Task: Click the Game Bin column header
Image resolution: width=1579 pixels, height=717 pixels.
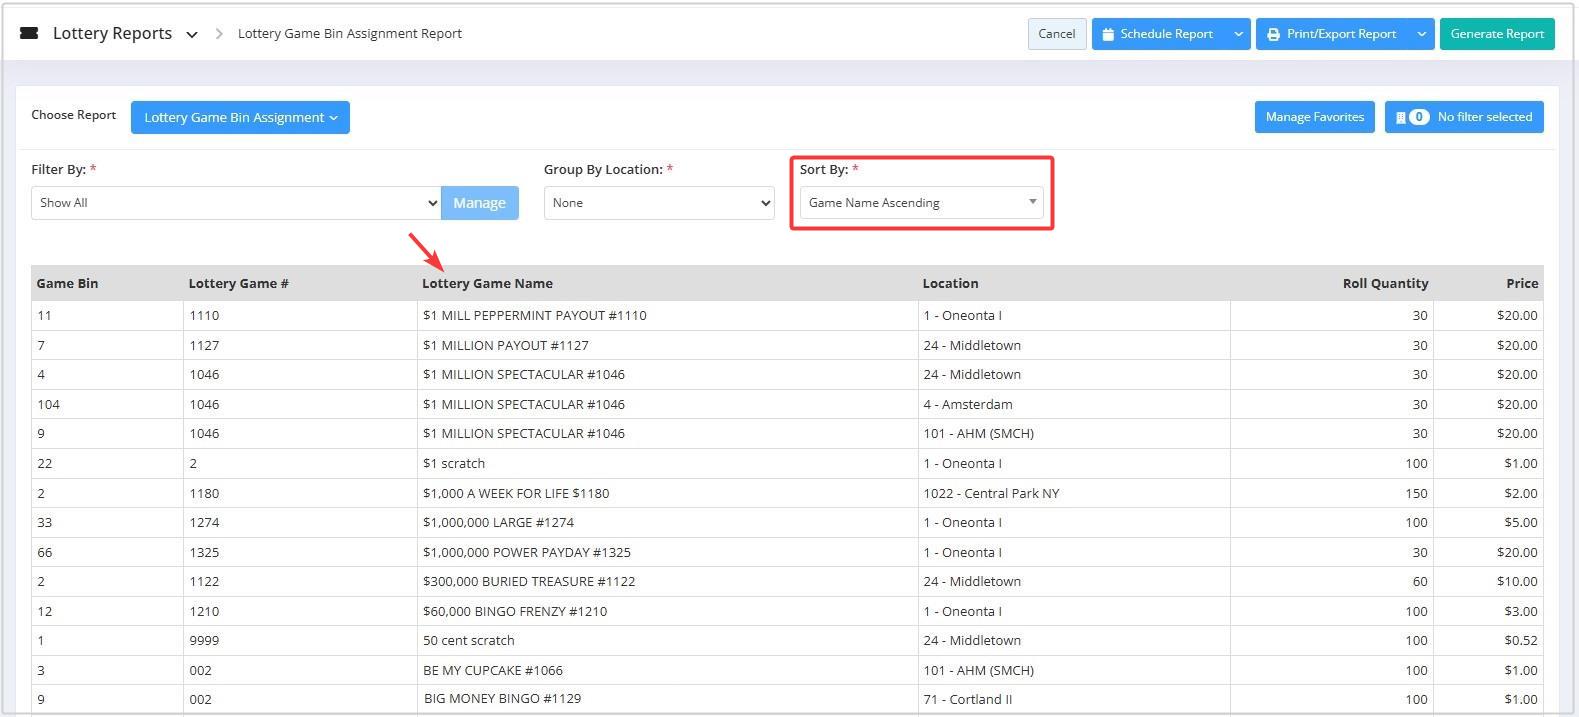Action: click(x=67, y=283)
